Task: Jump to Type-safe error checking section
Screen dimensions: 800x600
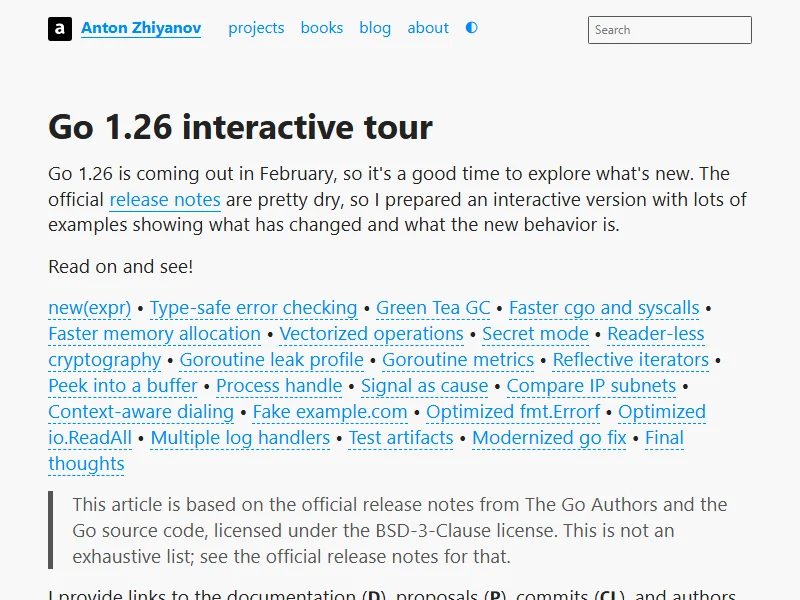Action: 253,308
